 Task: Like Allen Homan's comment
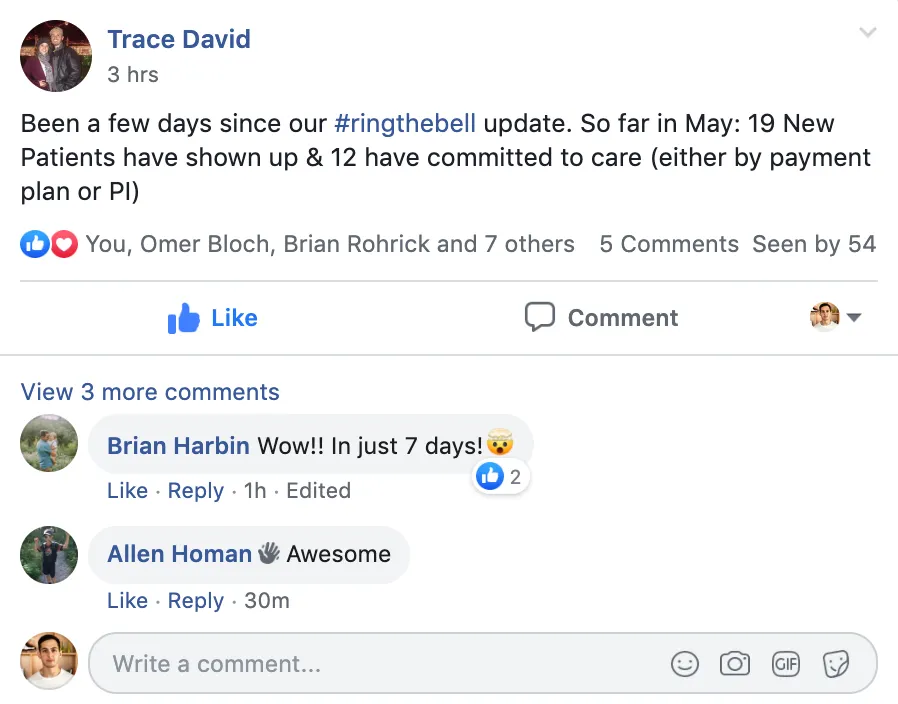point(127,601)
